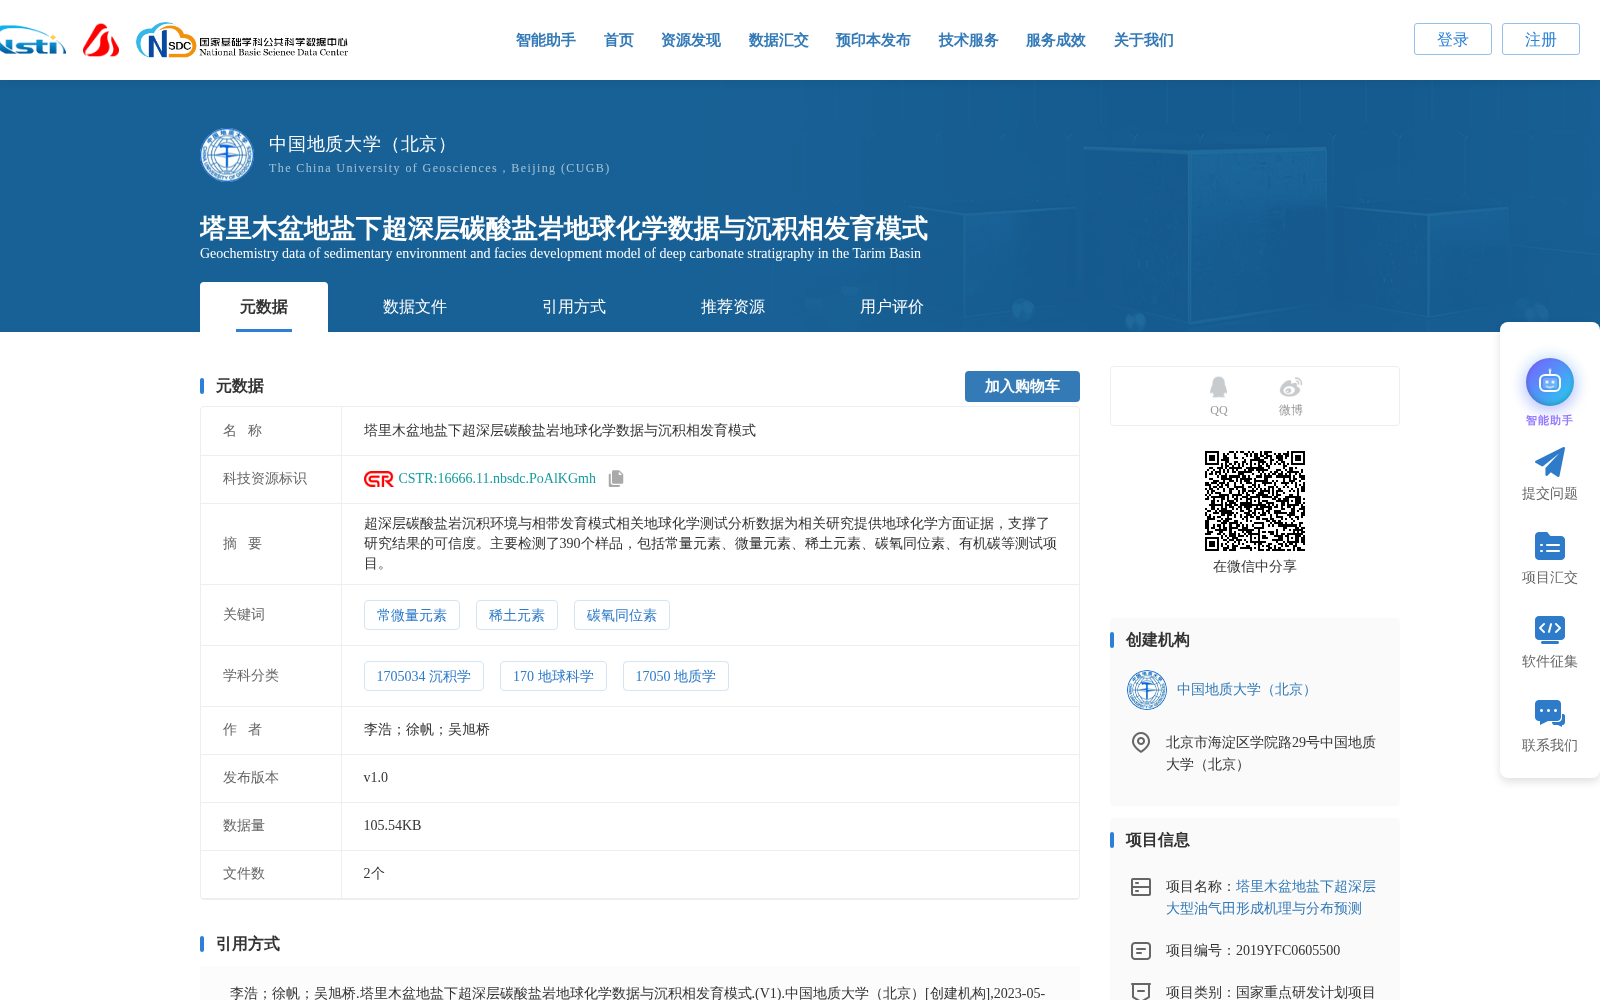The image size is (1600, 1000).
Task: Click the CSTR logo icon beside the identifier
Action: click(x=378, y=479)
